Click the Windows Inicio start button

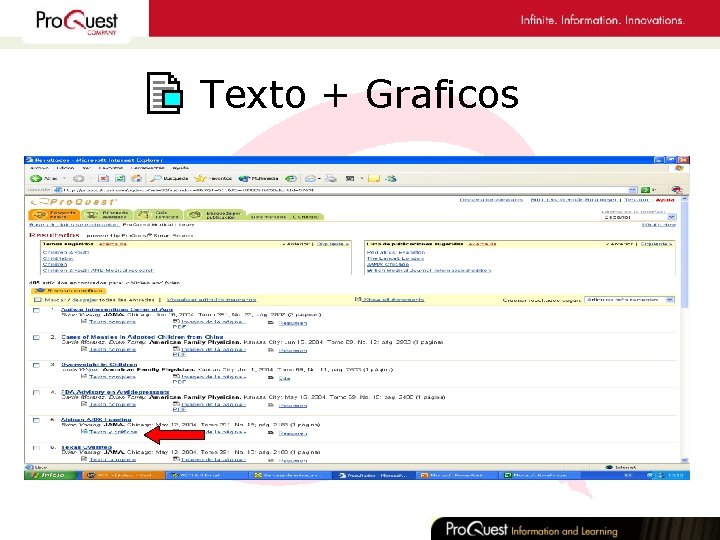[51, 475]
